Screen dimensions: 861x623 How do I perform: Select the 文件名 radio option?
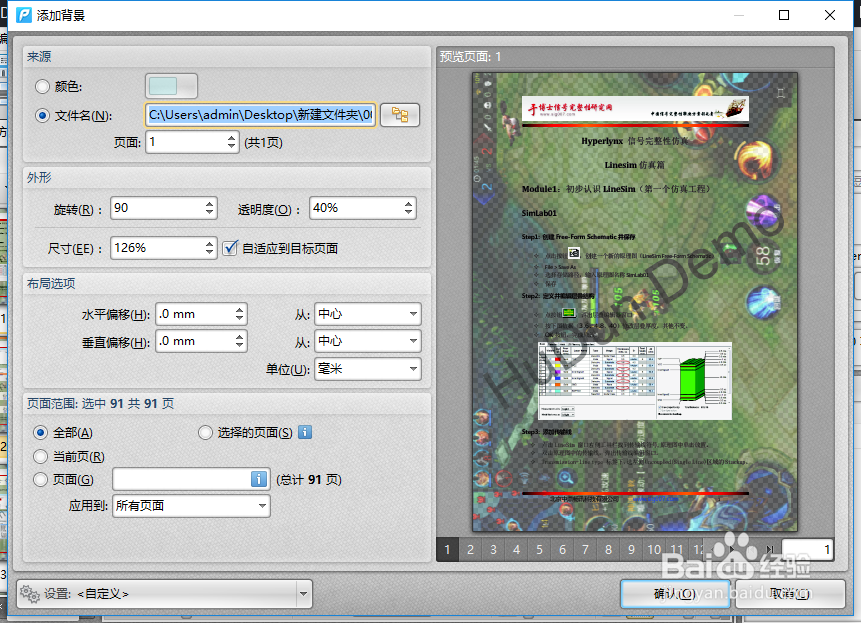pos(42,115)
